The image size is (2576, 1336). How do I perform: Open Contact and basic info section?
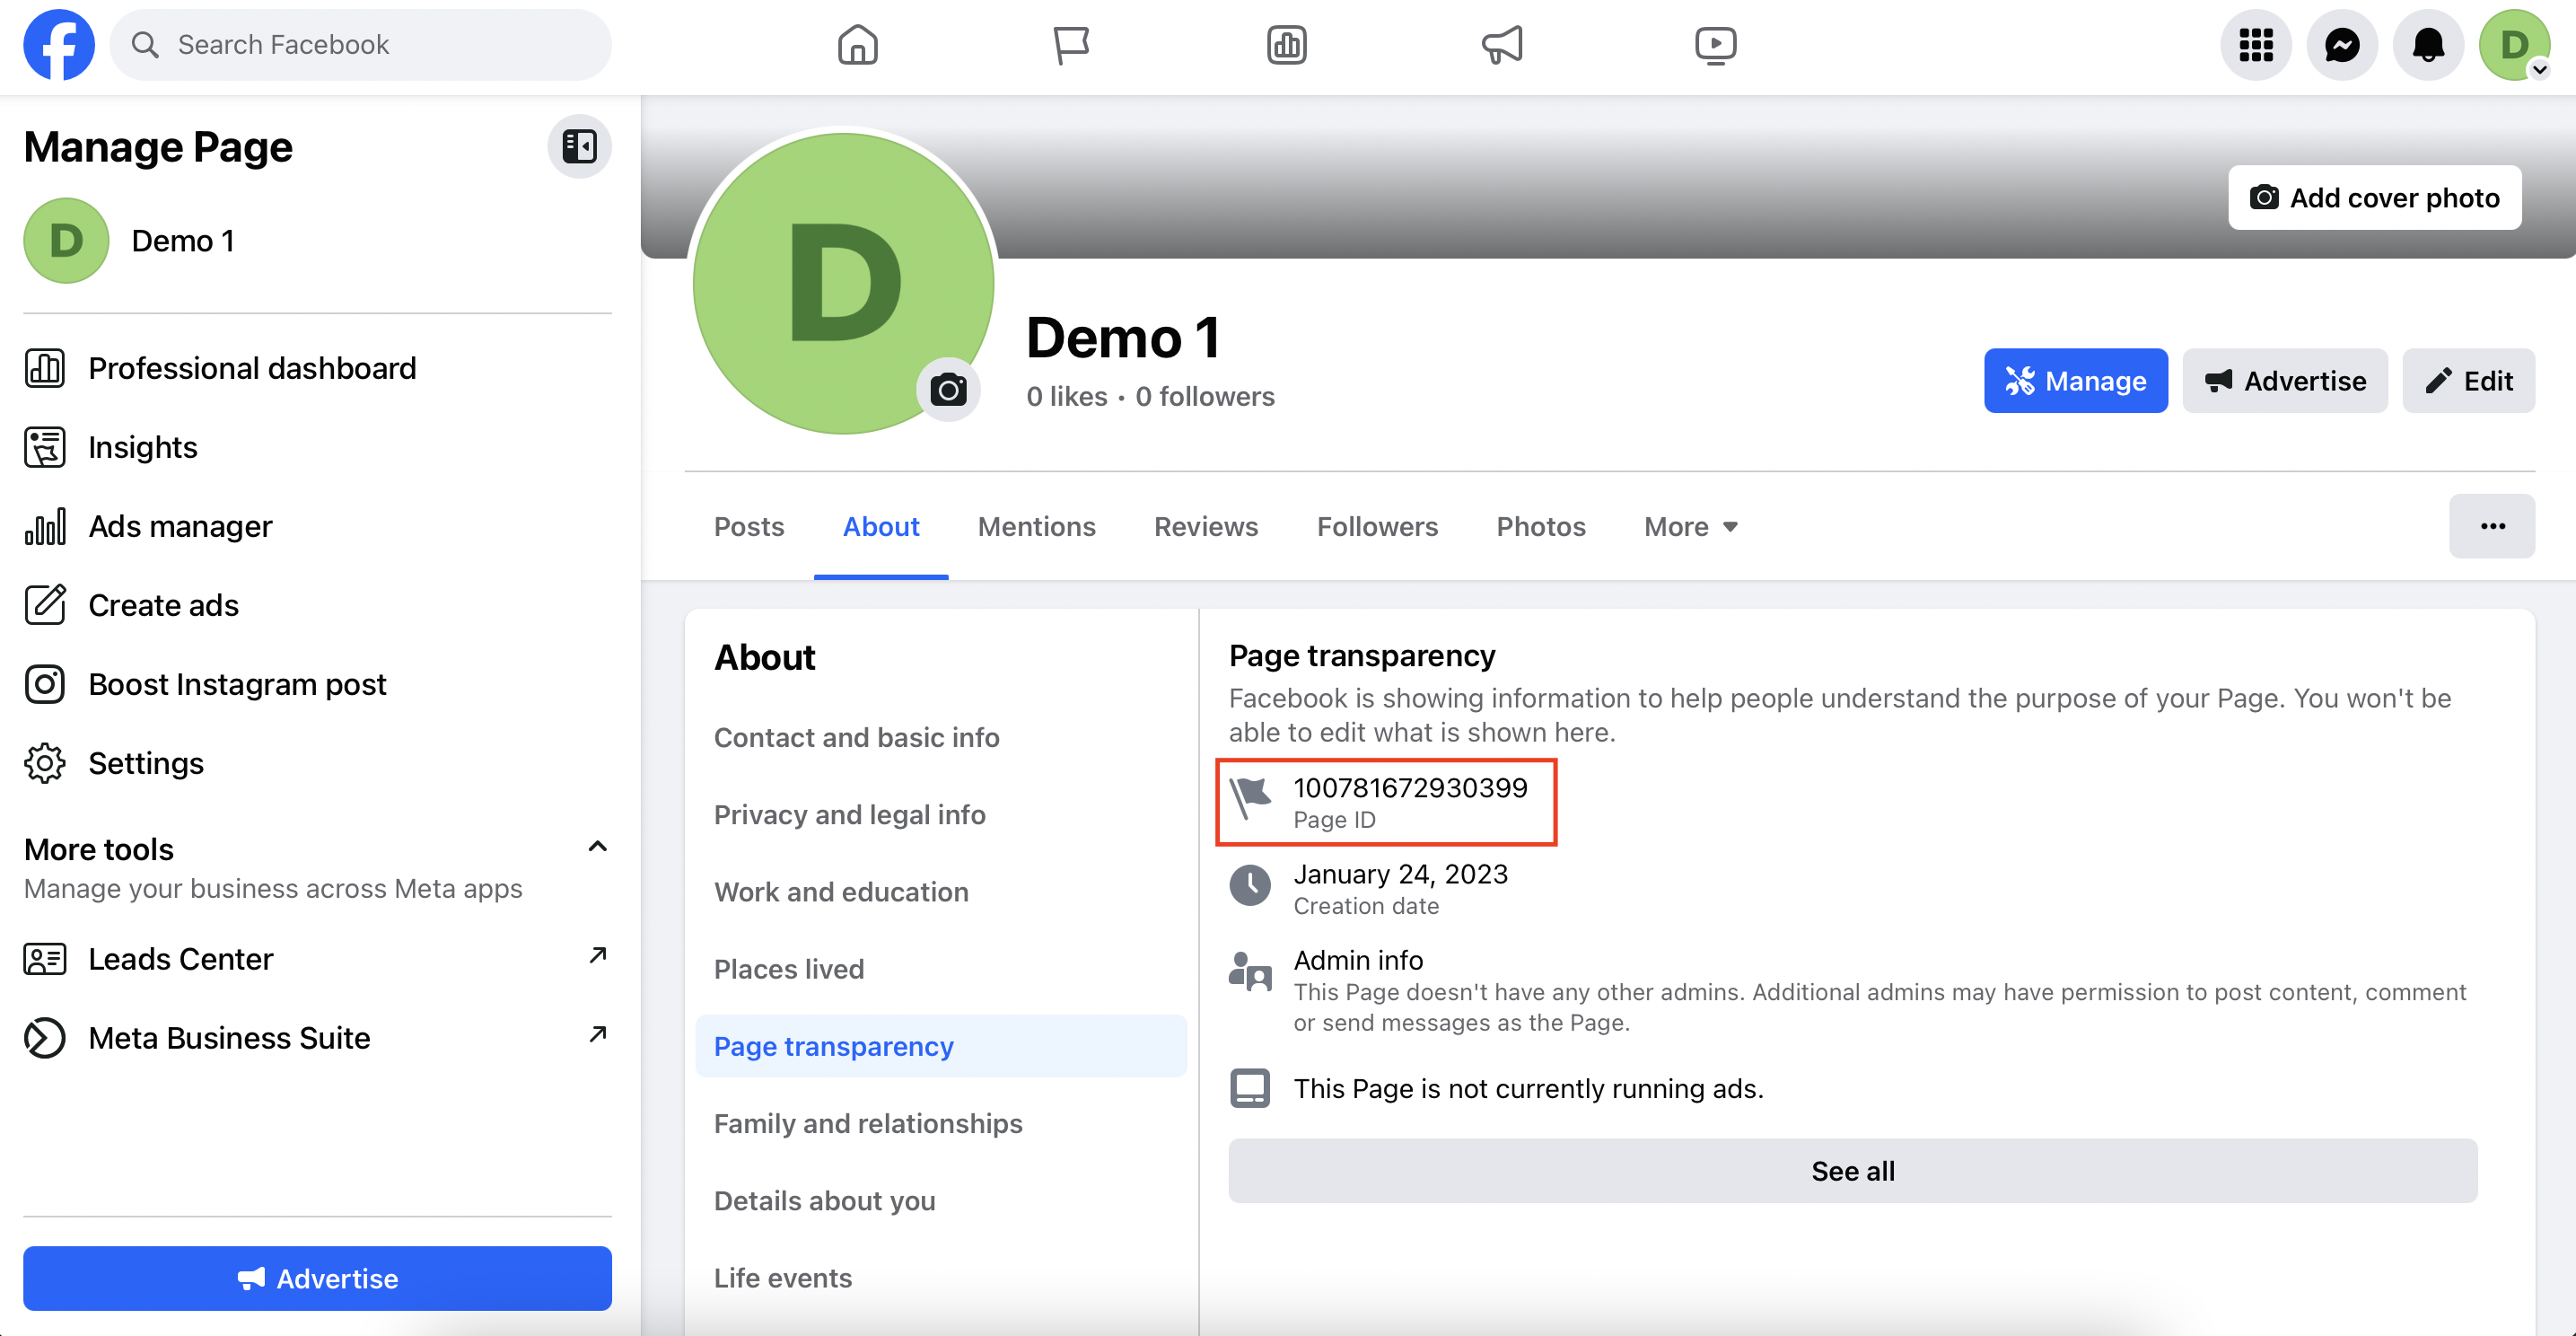click(857, 738)
